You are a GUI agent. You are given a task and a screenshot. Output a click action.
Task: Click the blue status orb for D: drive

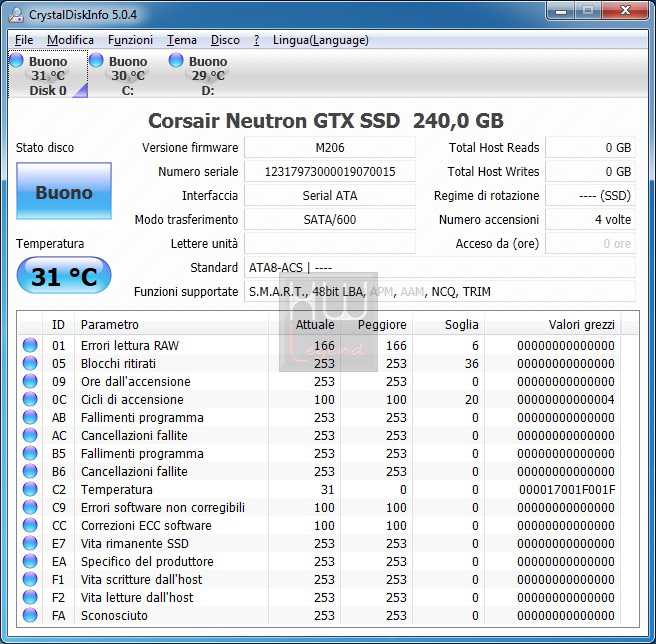(x=176, y=60)
